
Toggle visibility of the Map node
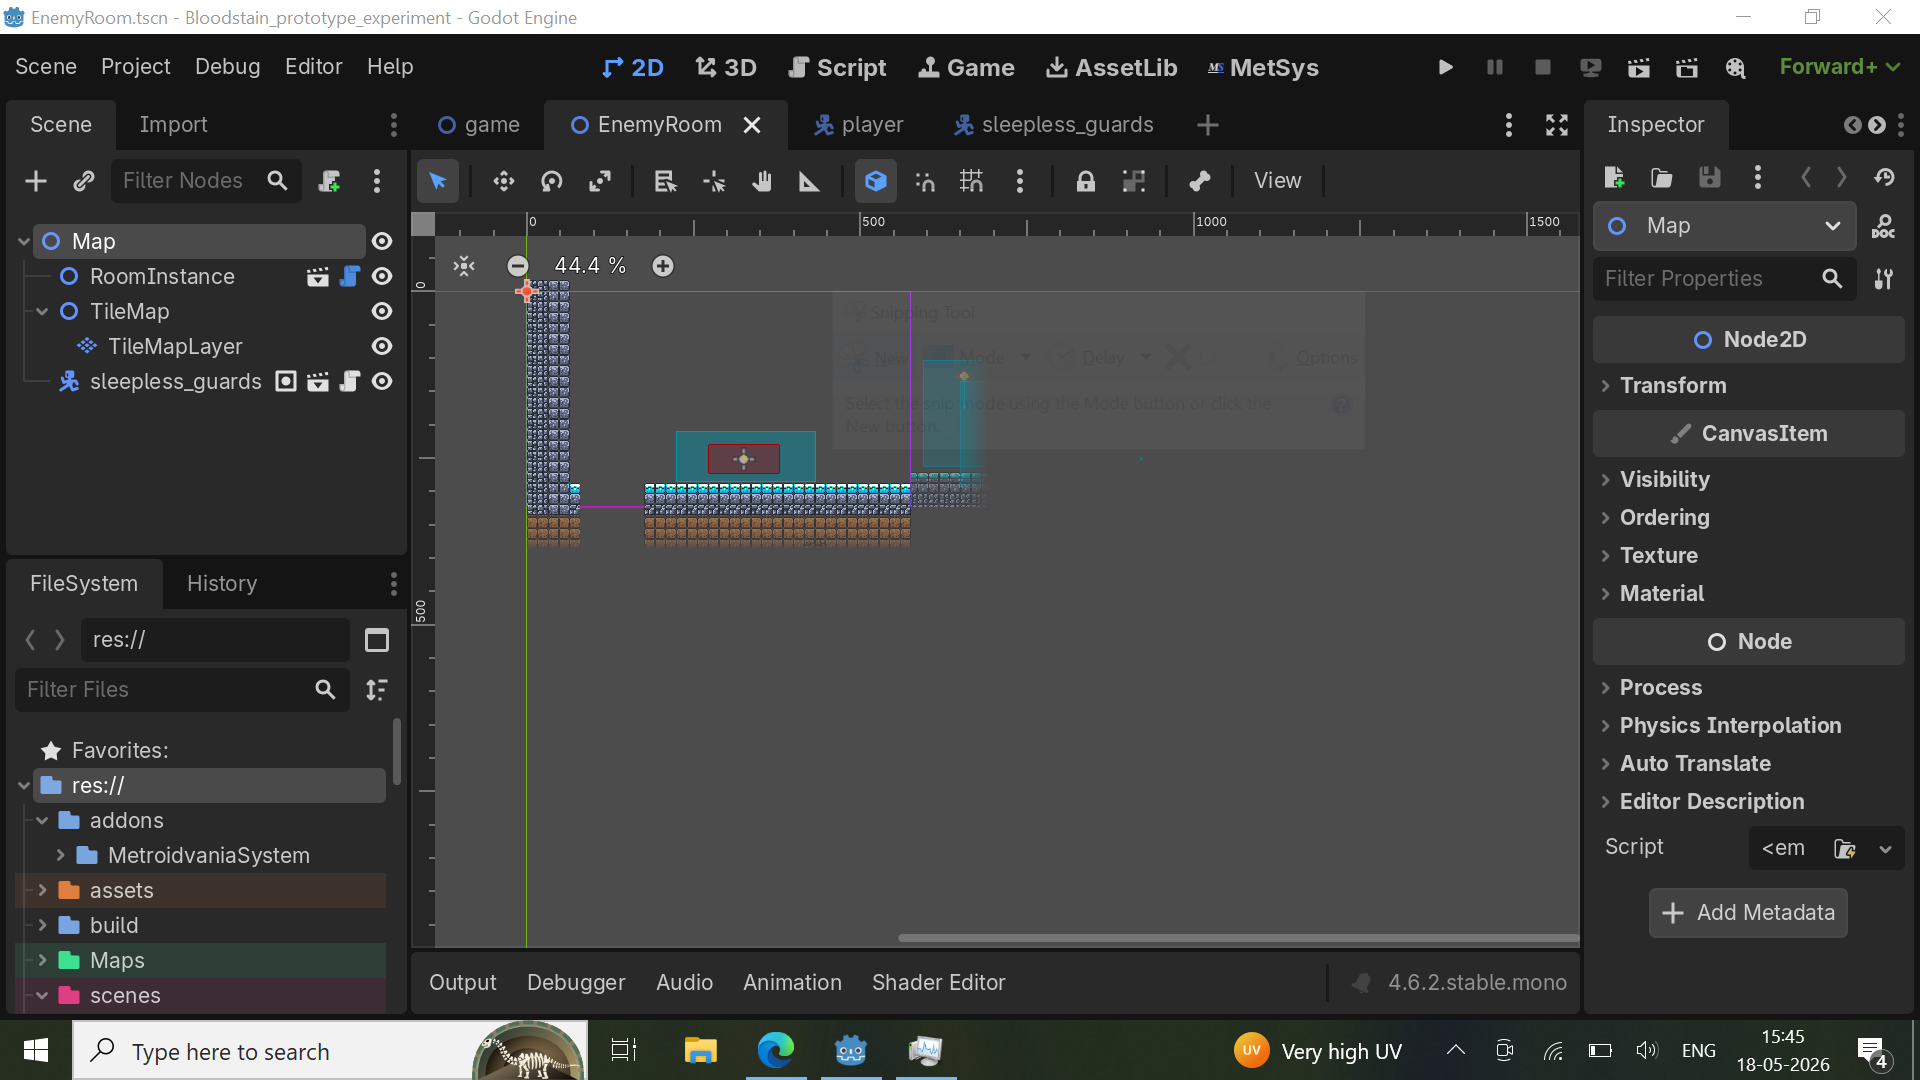(382, 241)
